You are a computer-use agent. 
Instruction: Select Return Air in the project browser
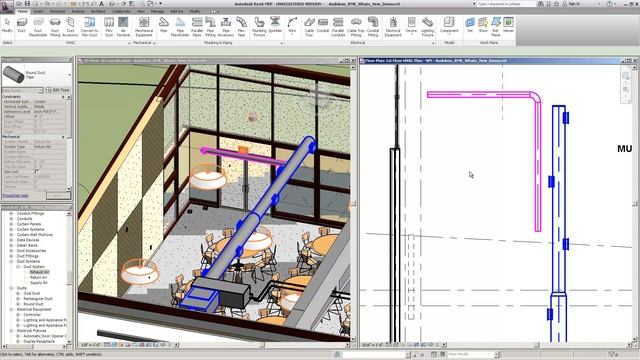[38, 277]
